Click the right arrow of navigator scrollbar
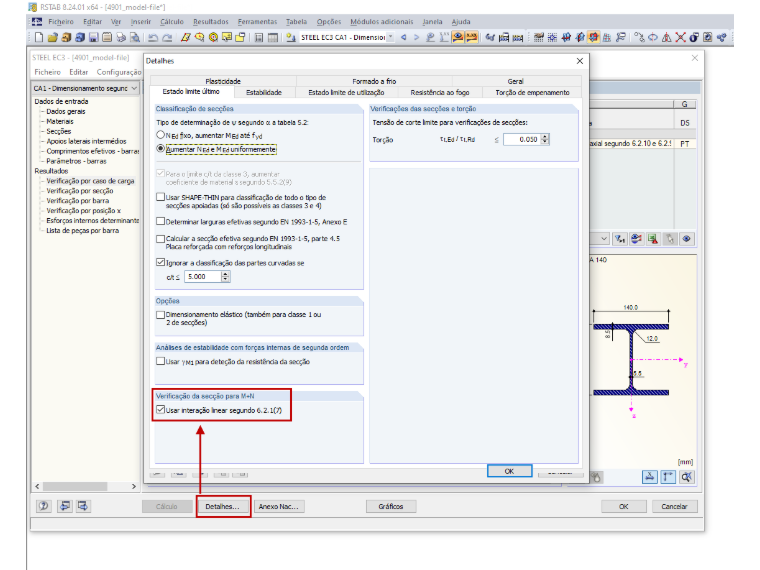 (134, 486)
